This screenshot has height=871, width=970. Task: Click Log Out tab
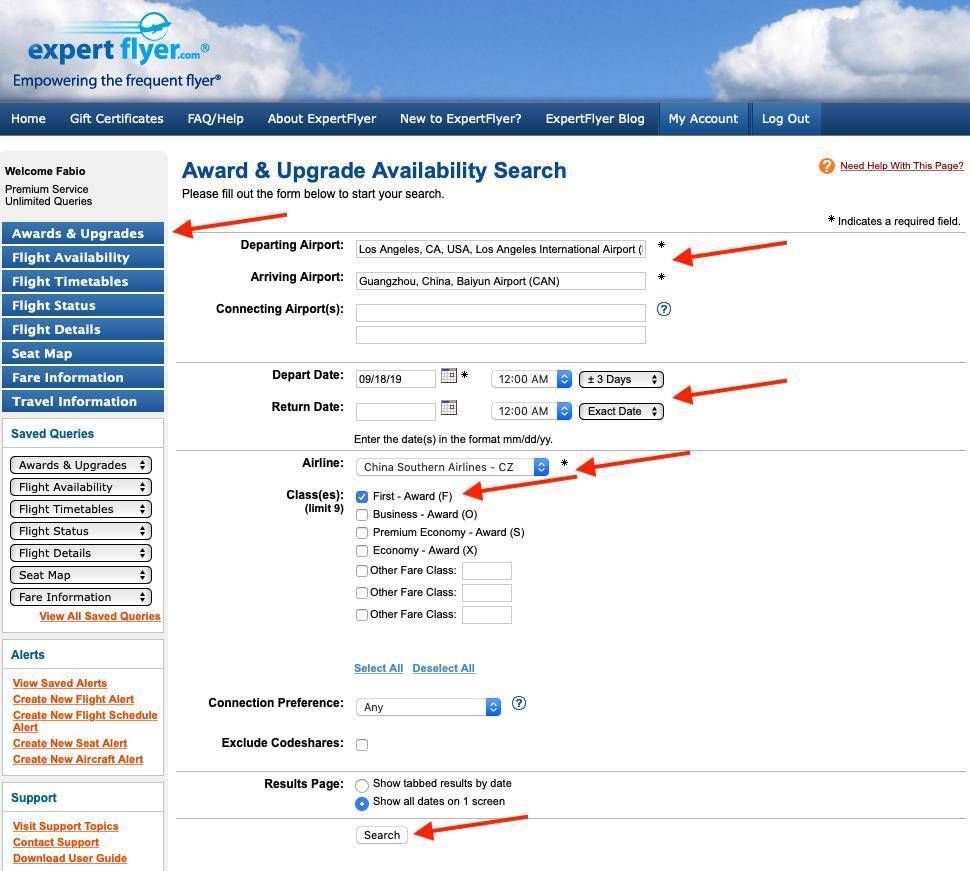pos(786,119)
